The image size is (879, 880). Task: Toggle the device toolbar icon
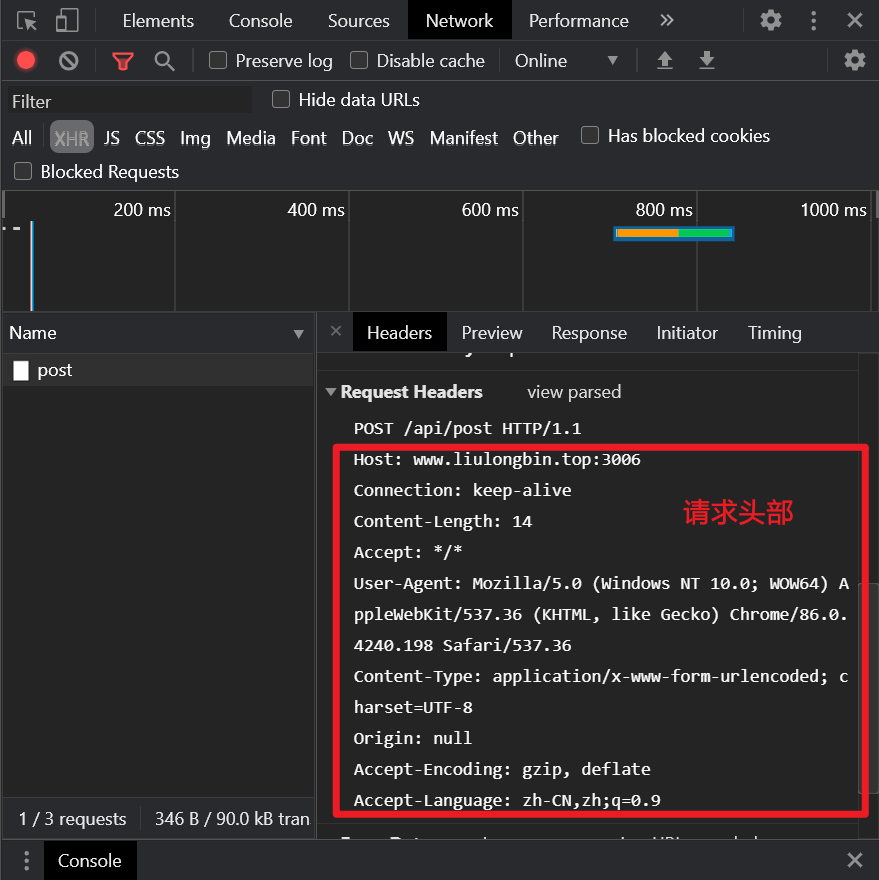coord(67,21)
